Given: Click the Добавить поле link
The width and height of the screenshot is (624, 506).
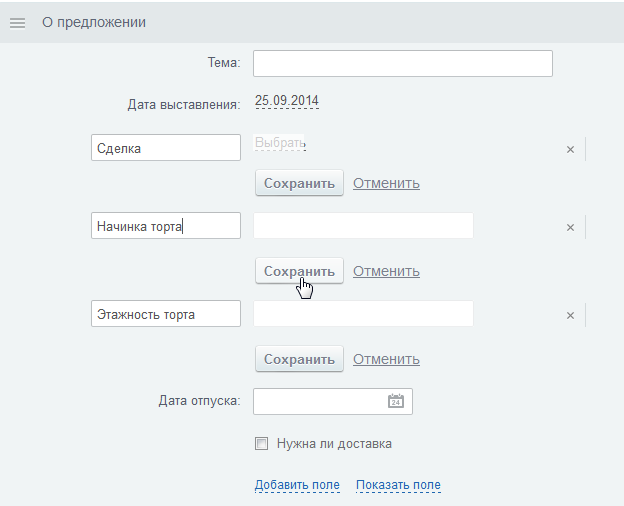Looking at the screenshot, I should [297, 485].
